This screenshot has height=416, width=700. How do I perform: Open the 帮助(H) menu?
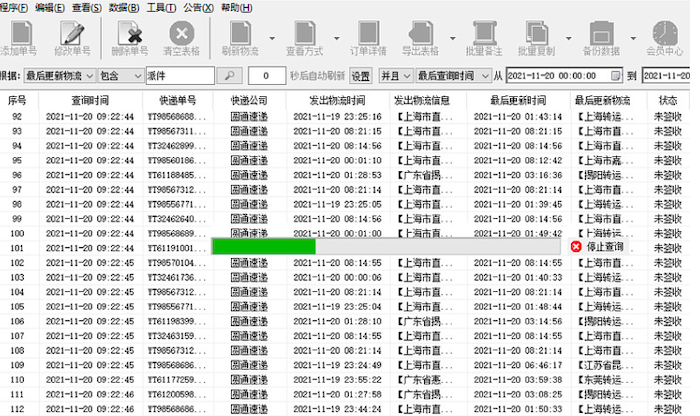pos(236,8)
